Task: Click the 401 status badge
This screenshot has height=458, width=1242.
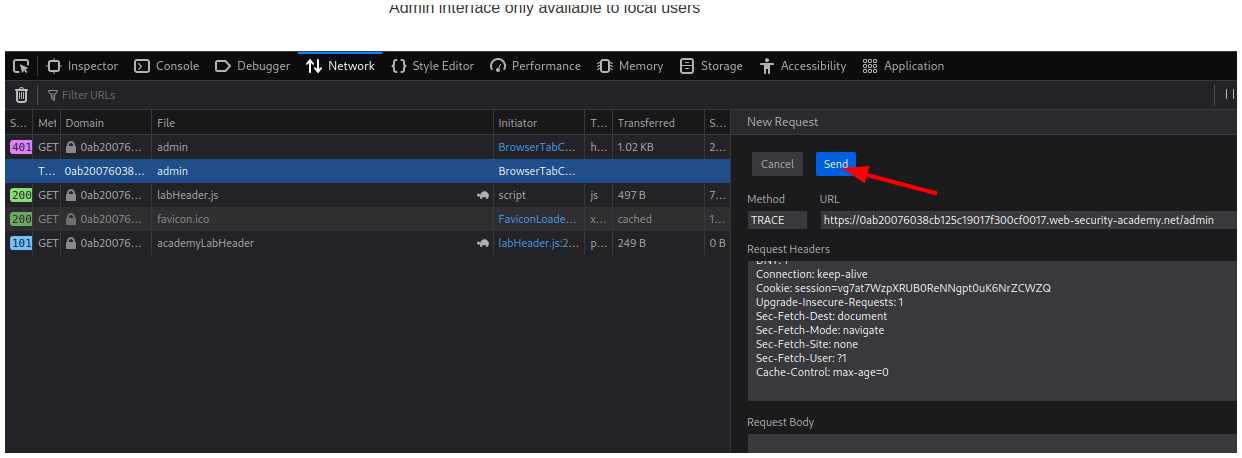Action: 20,147
